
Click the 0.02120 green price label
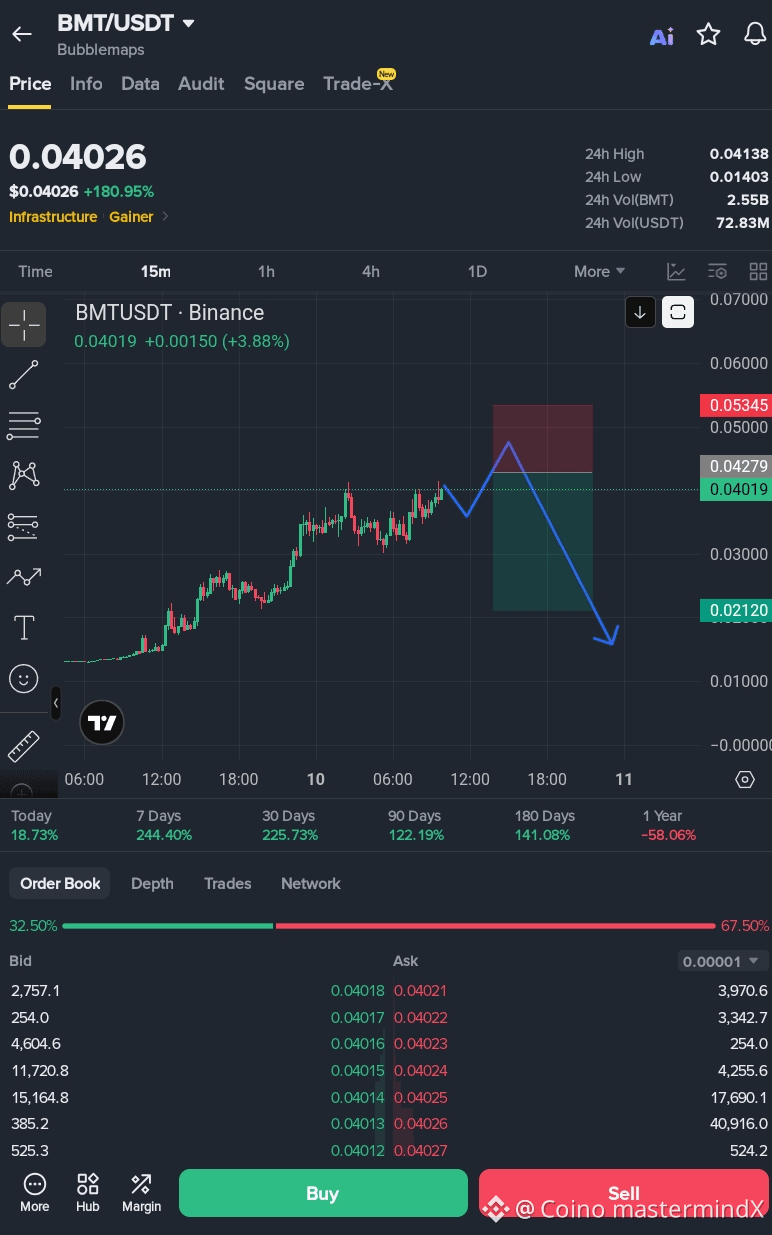point(735,609)
